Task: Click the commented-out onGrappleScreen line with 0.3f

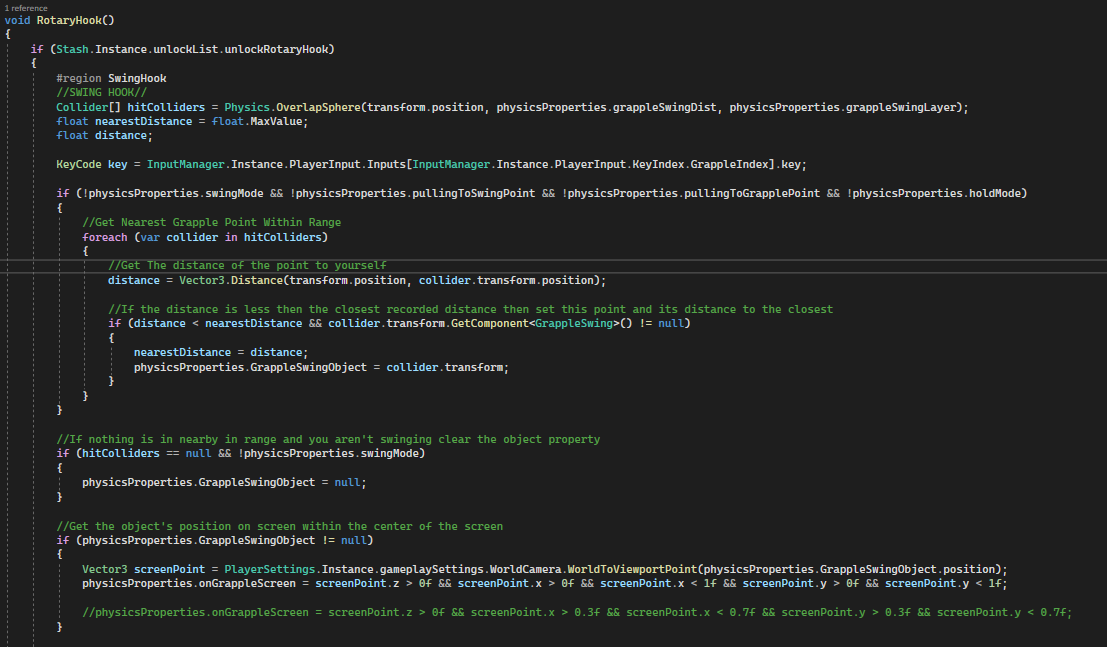Action: coord(577,612)
